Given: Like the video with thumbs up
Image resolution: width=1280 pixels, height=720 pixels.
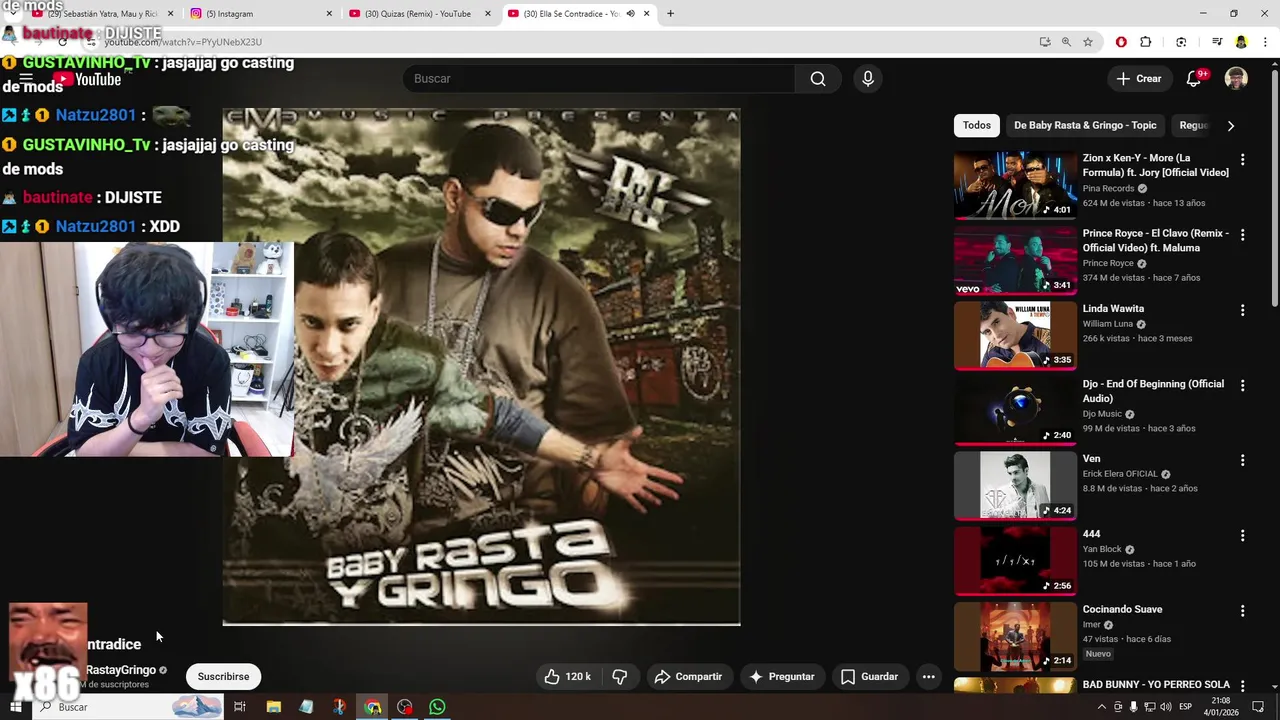Looking at the screenshot, I should (x=567, y=677).
